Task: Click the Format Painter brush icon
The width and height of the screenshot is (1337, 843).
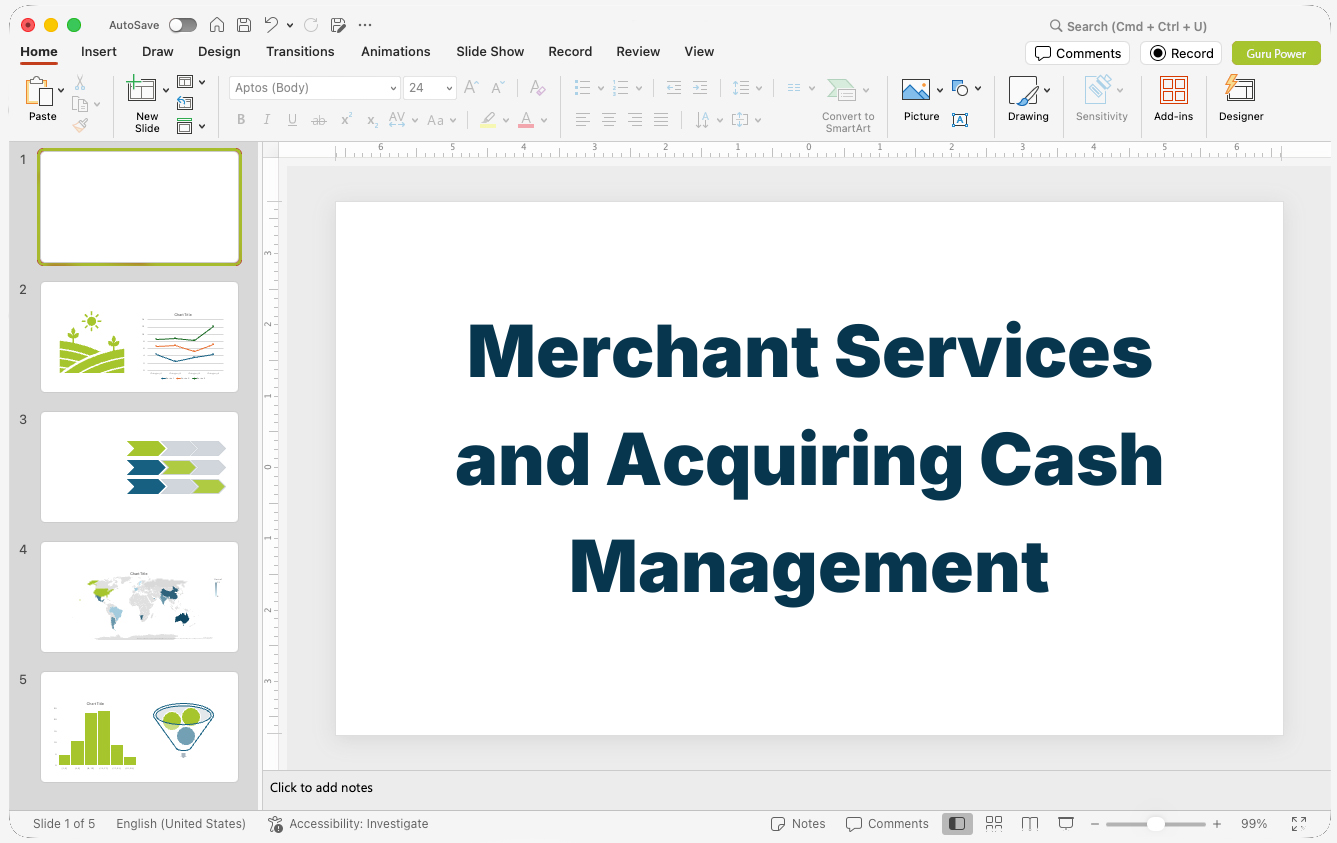Action: pos(80,125)
